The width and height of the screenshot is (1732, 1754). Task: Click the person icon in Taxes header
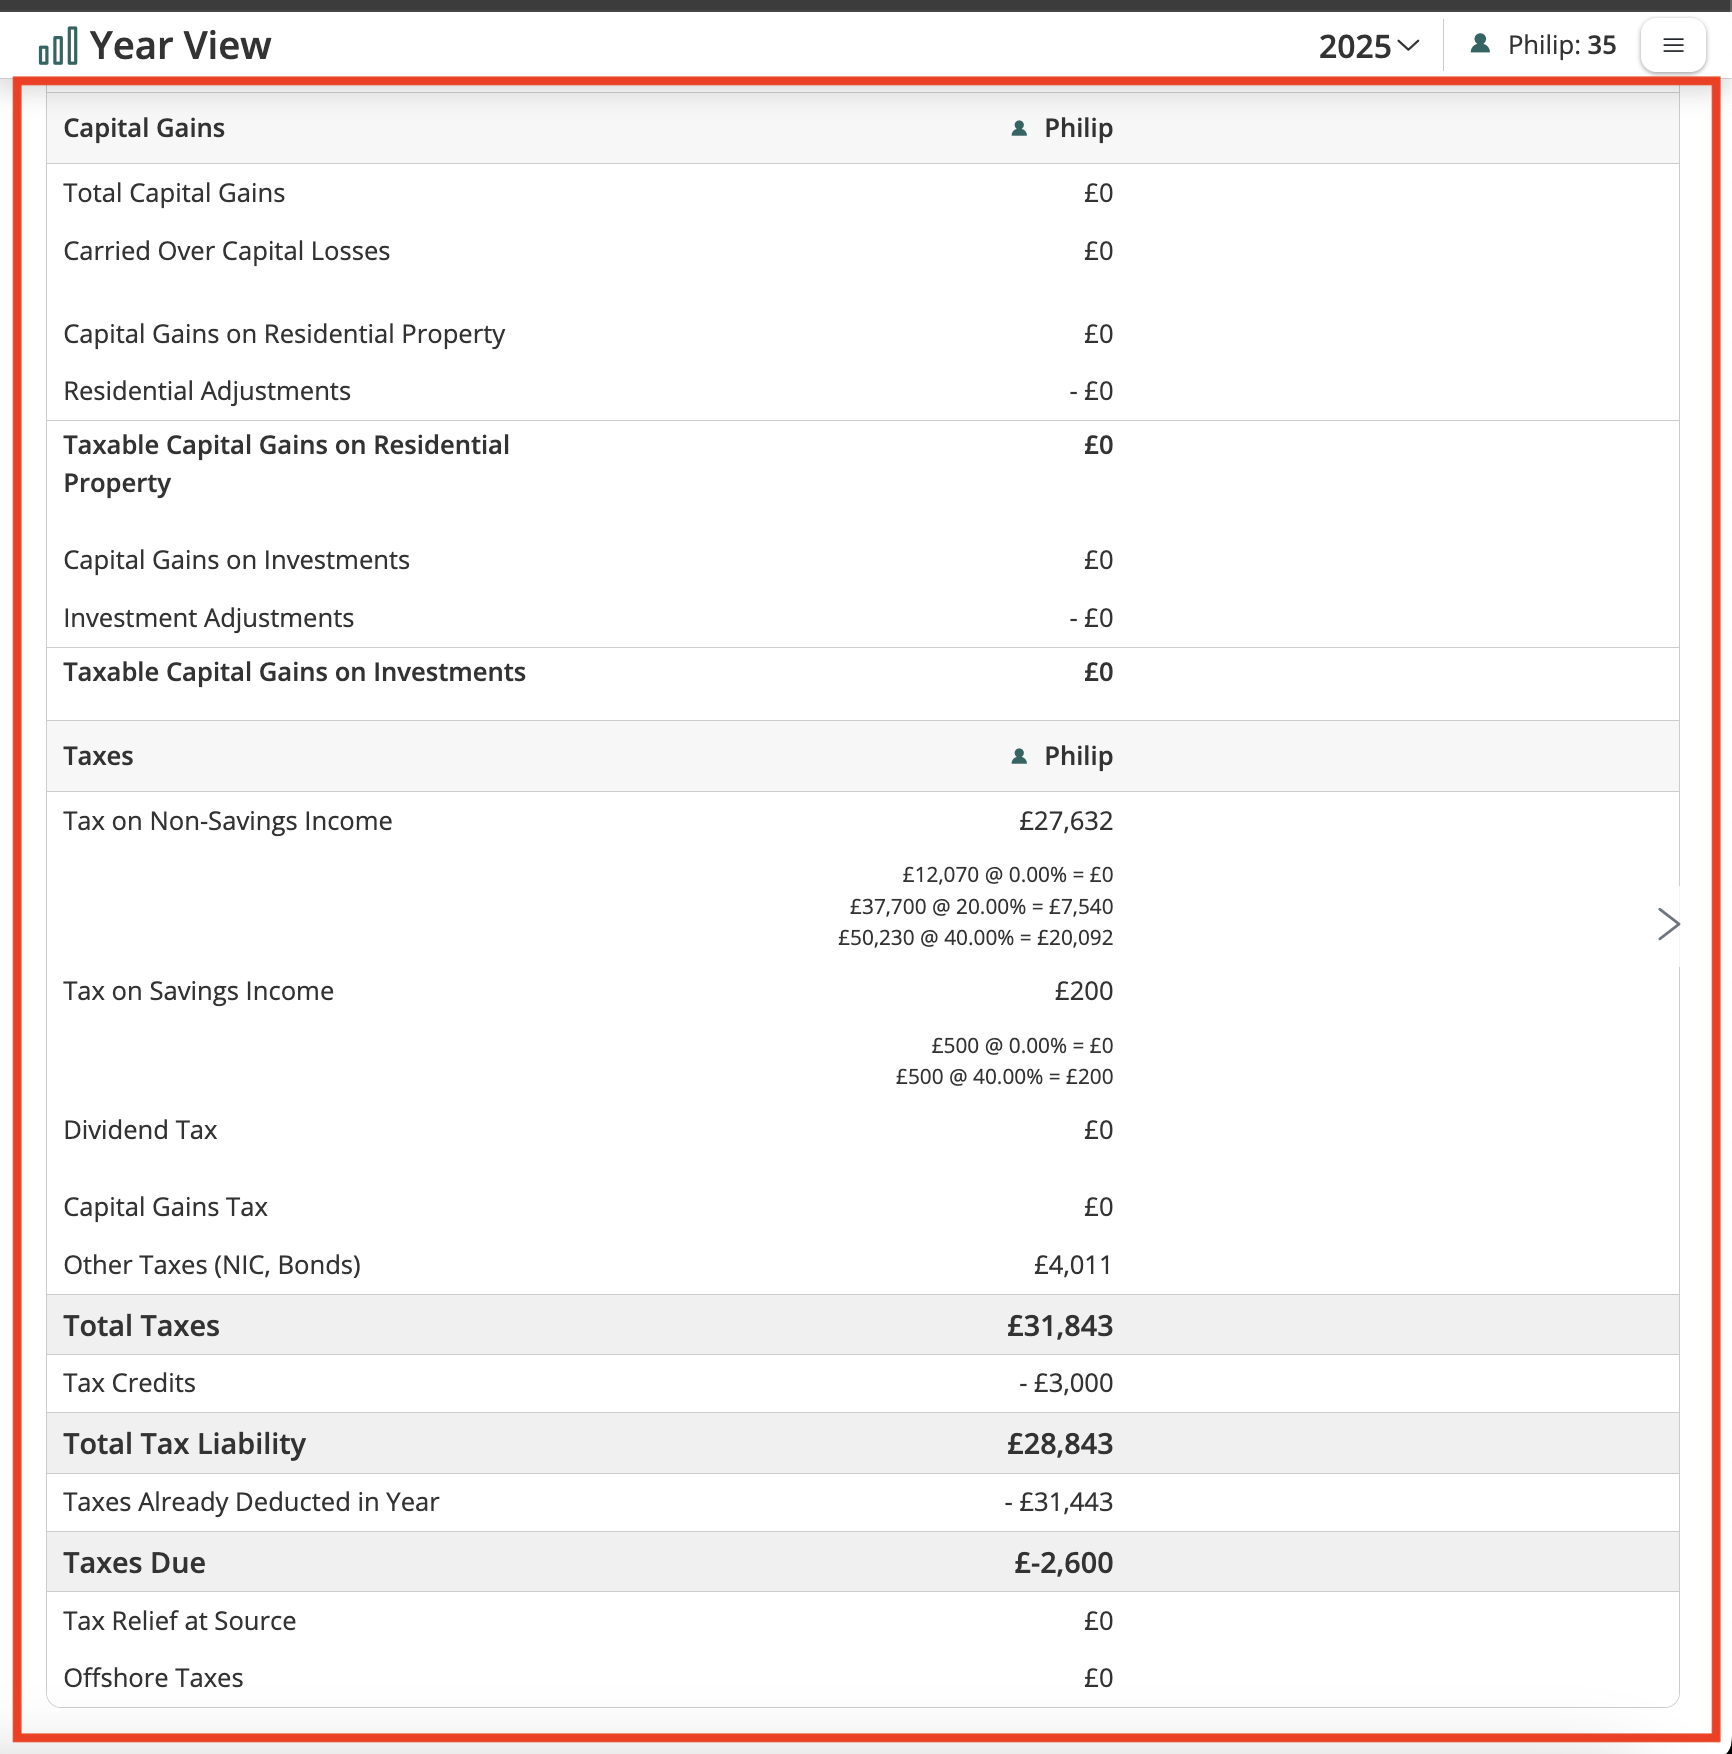(x=1019, y=757)
